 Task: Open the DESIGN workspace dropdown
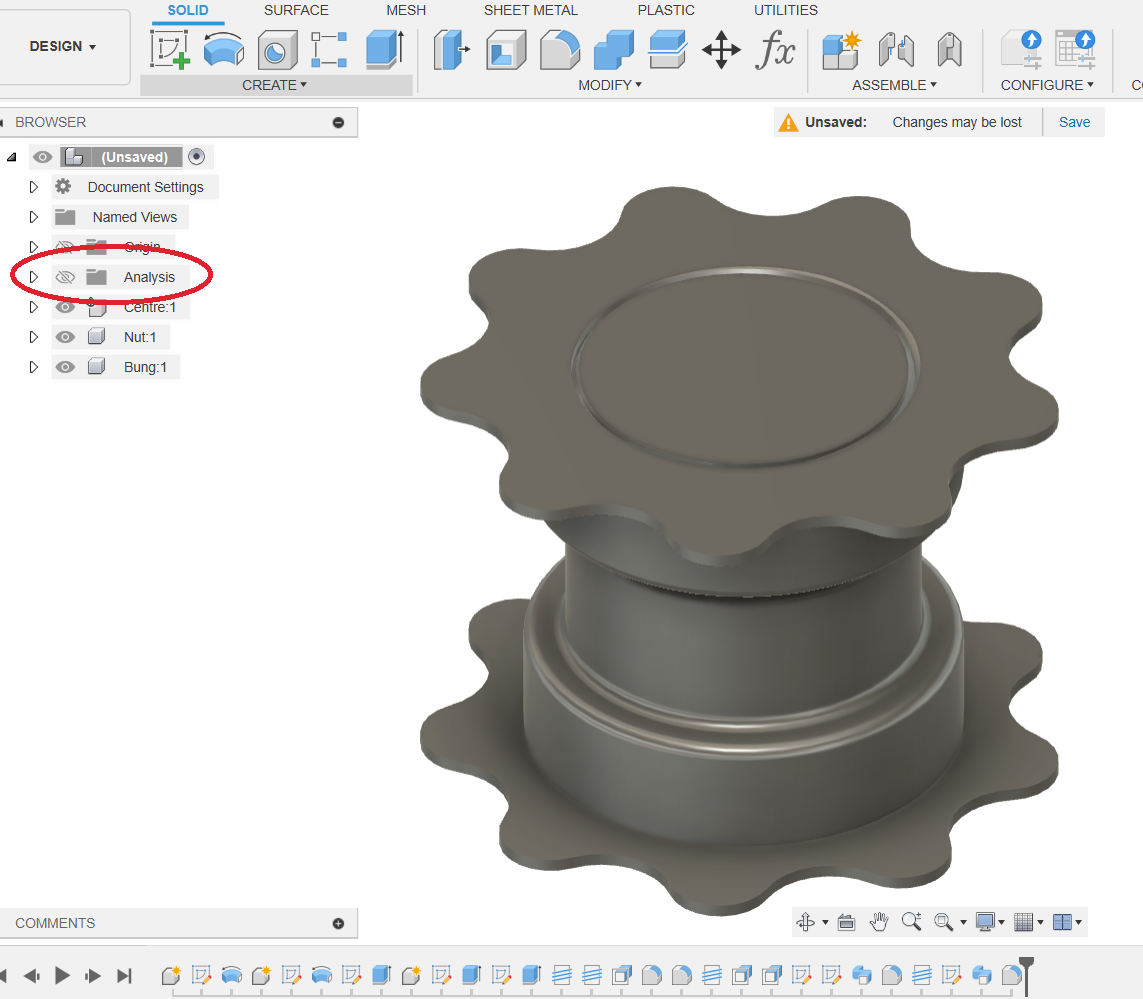63,47
